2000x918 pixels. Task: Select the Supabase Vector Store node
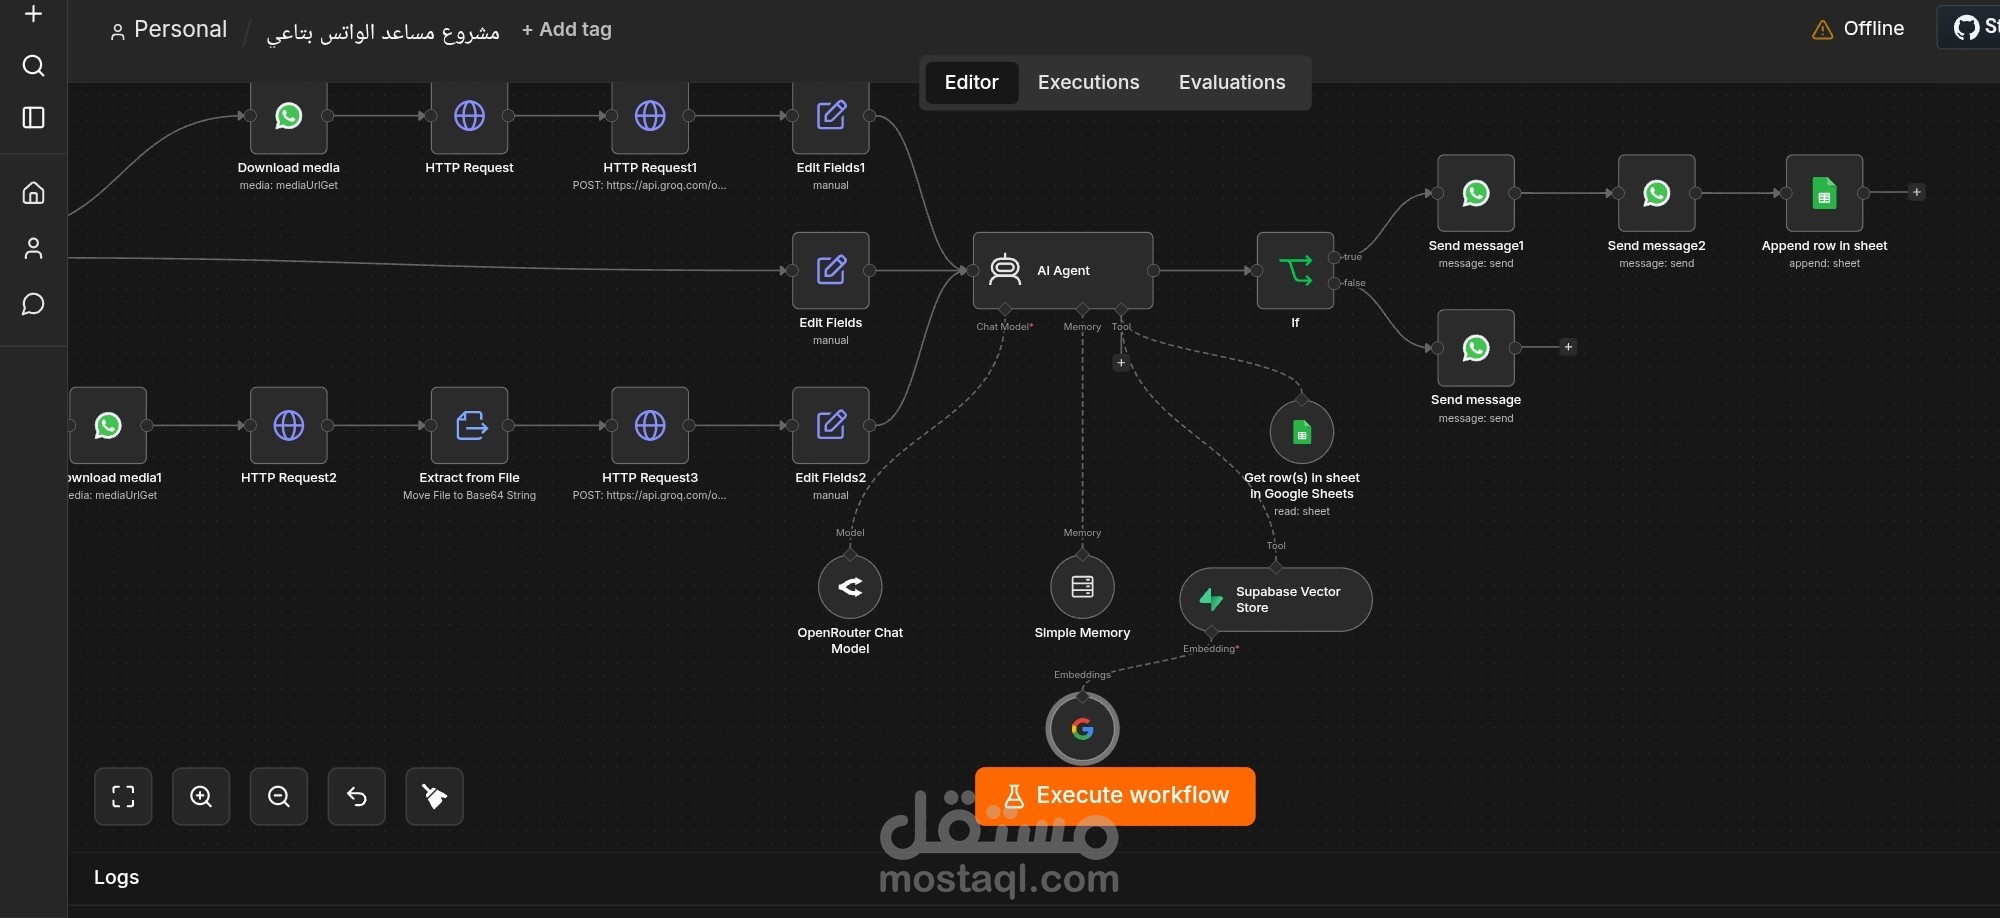(1276, 599)
